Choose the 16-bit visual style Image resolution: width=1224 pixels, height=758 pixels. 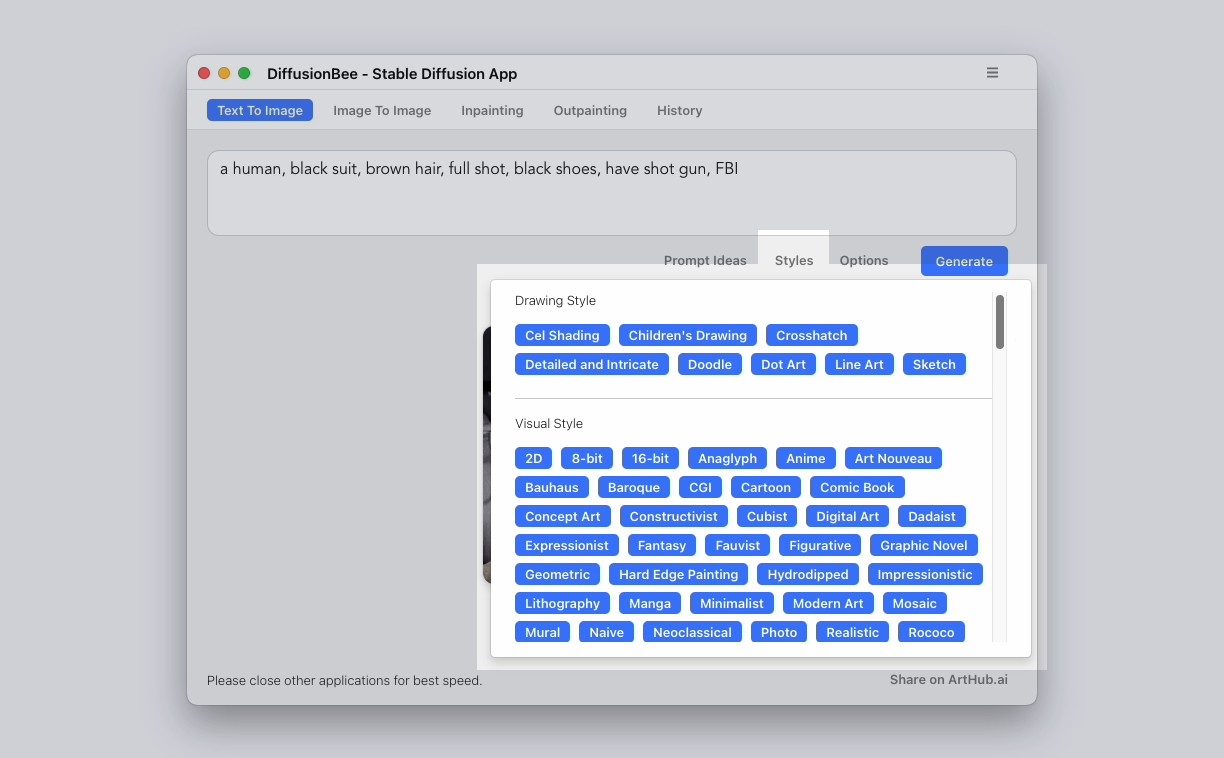(650, 458)
